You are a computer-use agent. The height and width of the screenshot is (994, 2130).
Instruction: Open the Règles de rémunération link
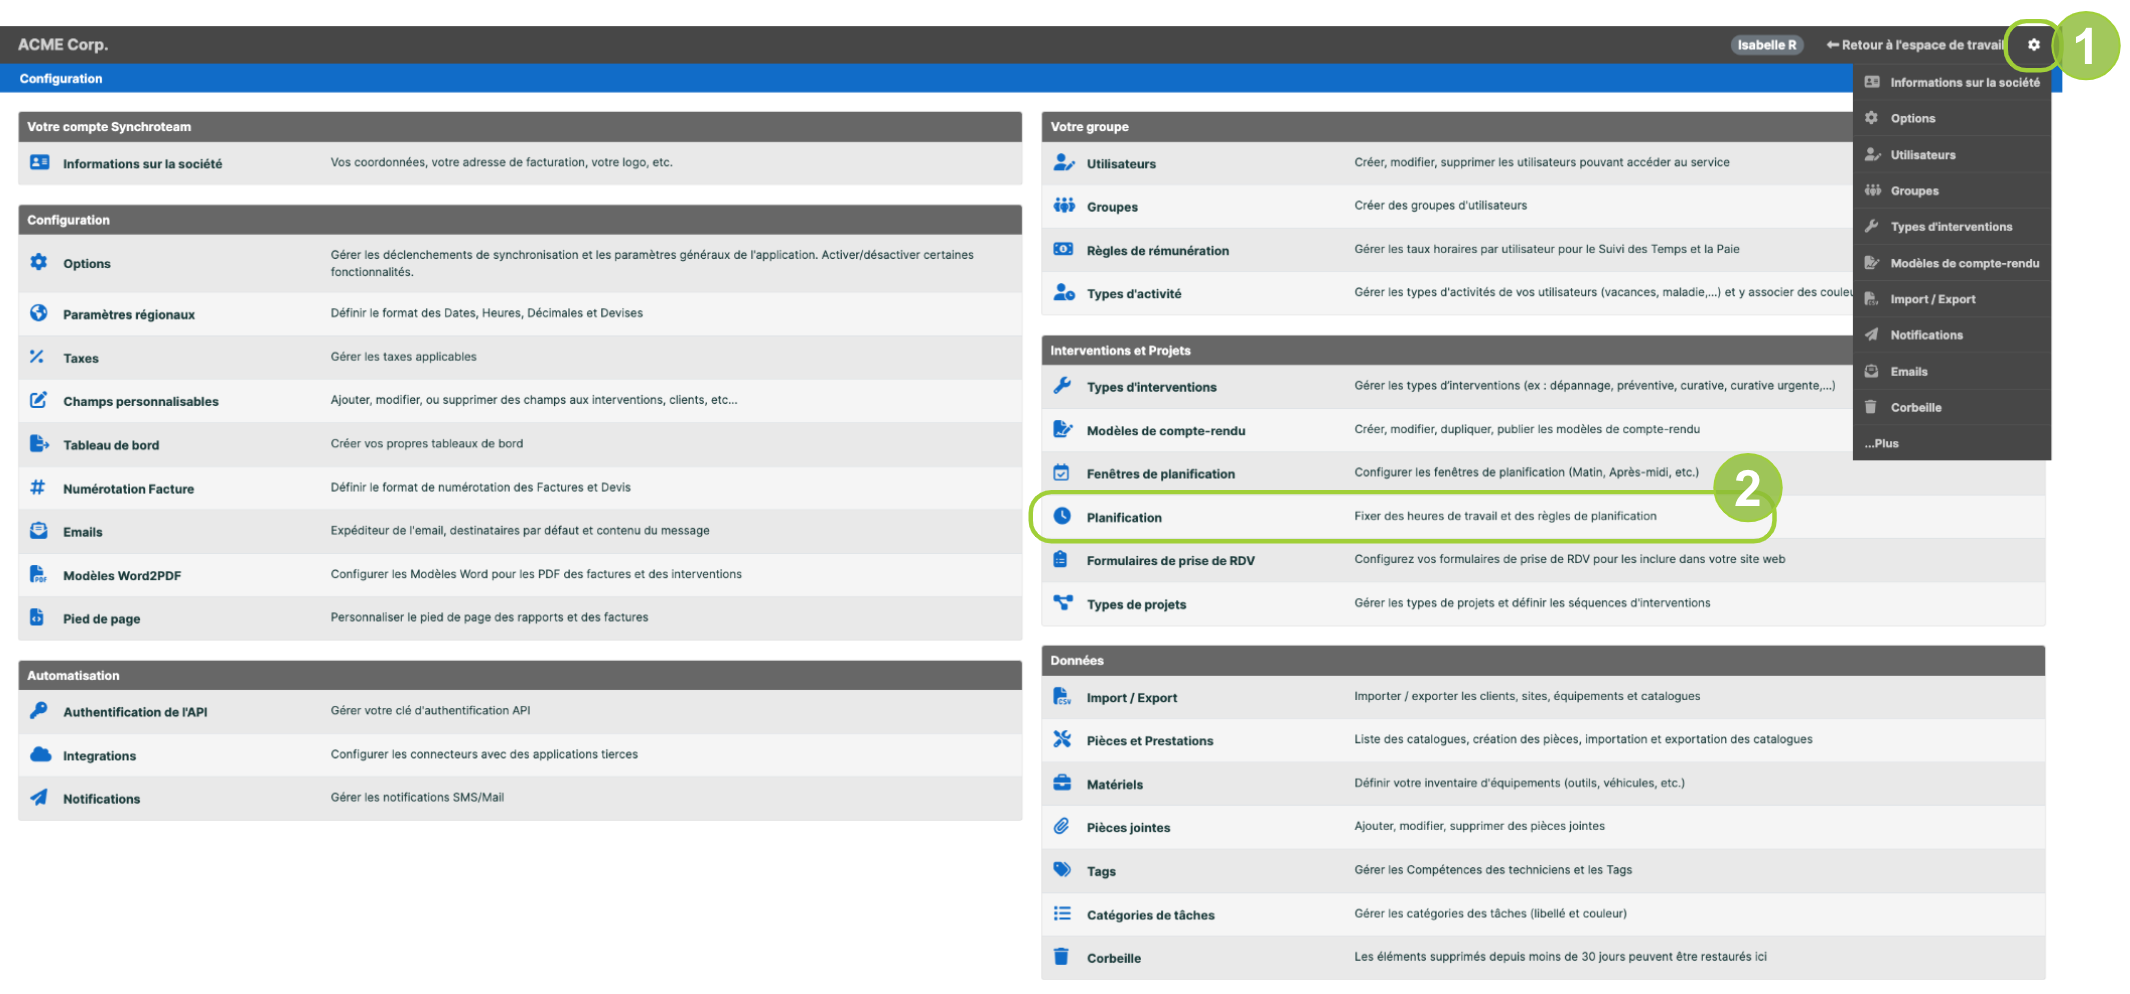click(x=1157, y=251)
